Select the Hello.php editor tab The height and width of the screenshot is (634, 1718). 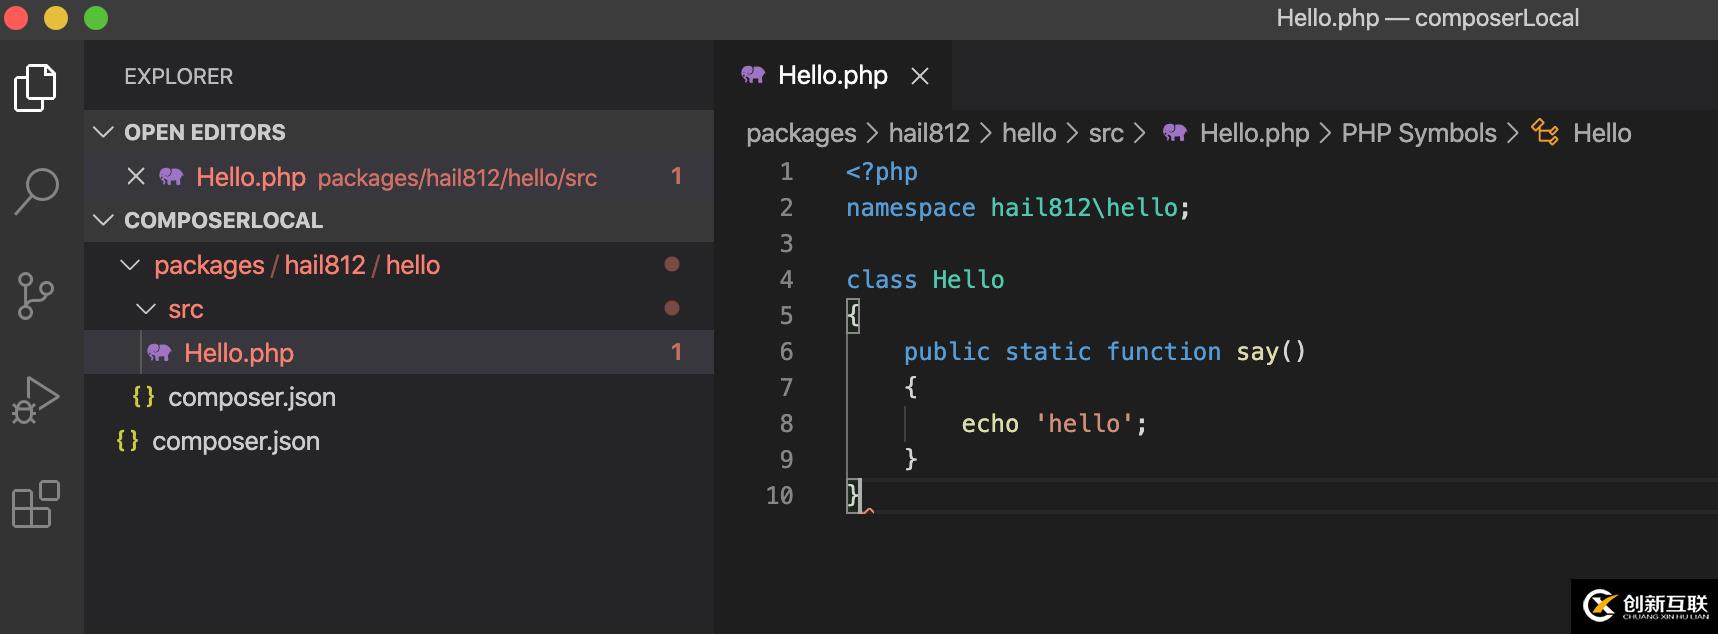point(832,76)
